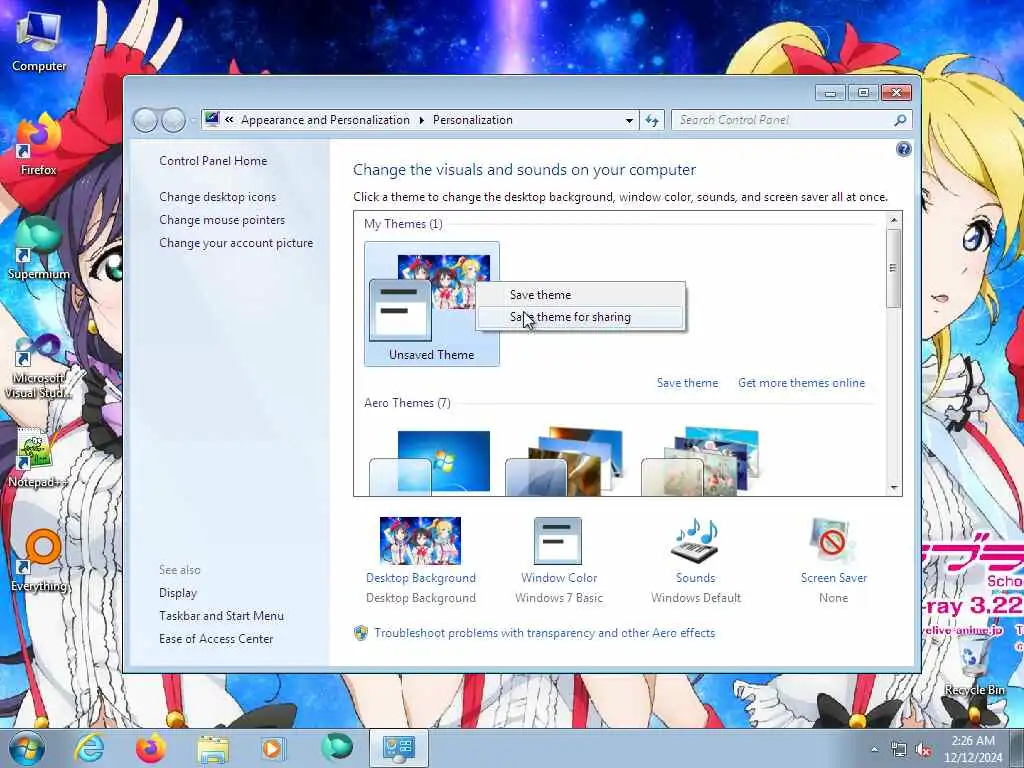This screenshot has width=1024, height=768.
Task: Click the Window Color caption link
Action: [559, 577]
